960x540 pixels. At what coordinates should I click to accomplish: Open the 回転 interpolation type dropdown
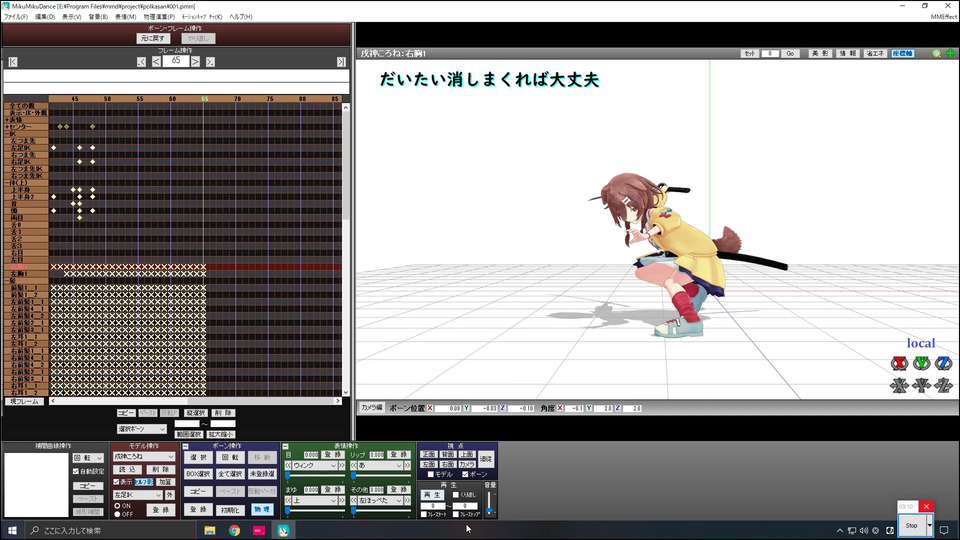point(88,458)
